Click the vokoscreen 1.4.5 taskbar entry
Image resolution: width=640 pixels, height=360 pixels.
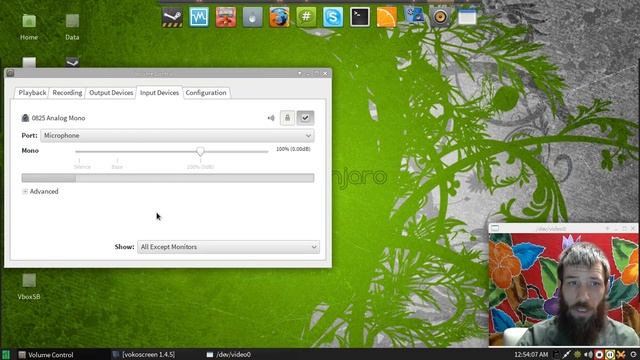144,355
